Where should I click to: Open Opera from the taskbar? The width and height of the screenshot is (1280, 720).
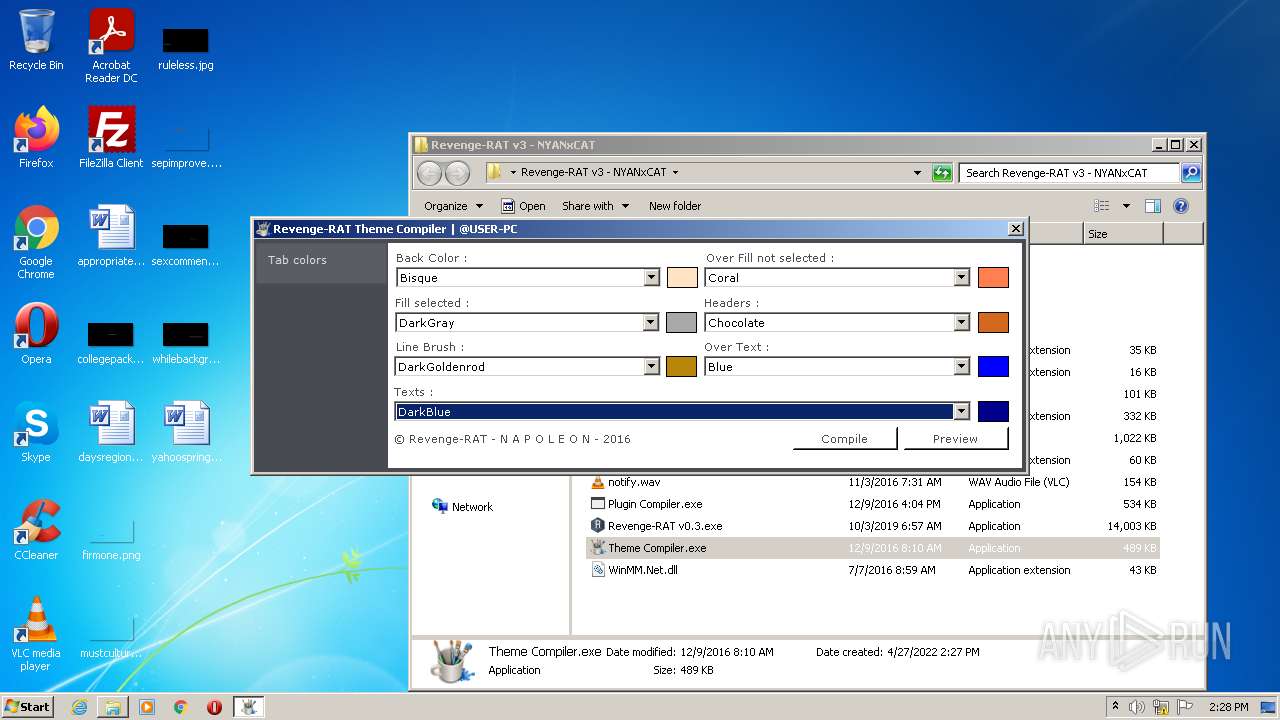pos(214,707)
